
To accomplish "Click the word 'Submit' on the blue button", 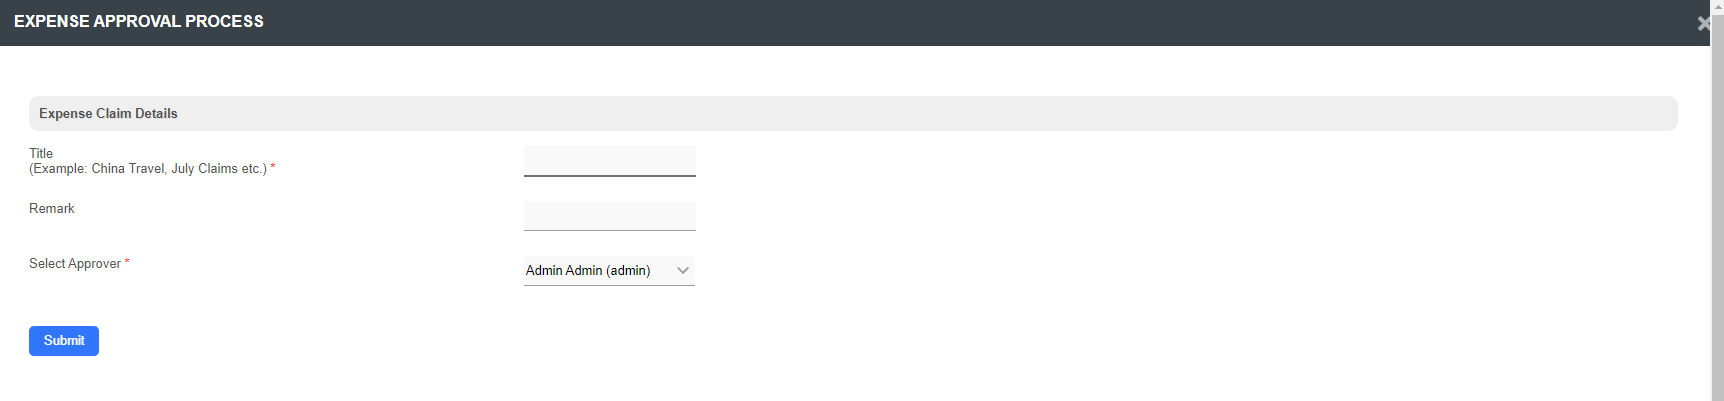I will pos(64,341).
